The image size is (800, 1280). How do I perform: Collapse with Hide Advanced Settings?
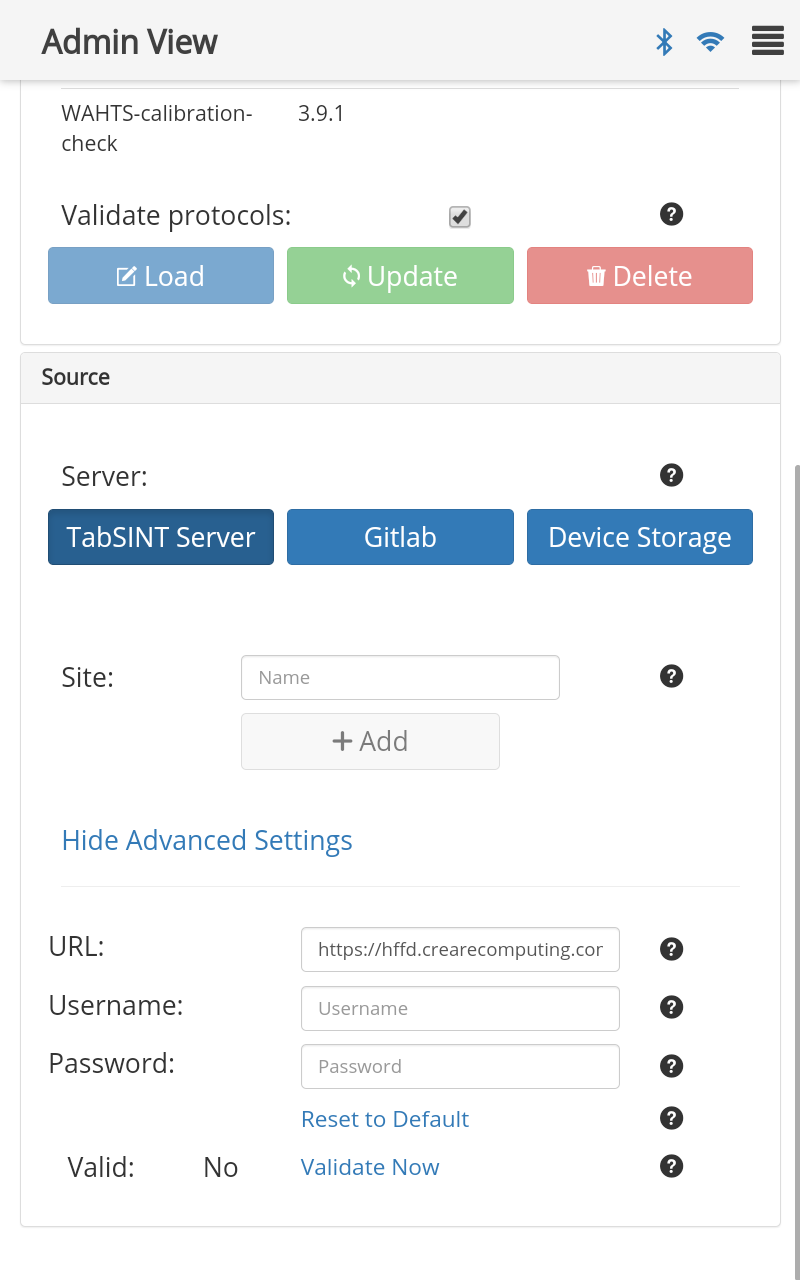click(207, 840)
